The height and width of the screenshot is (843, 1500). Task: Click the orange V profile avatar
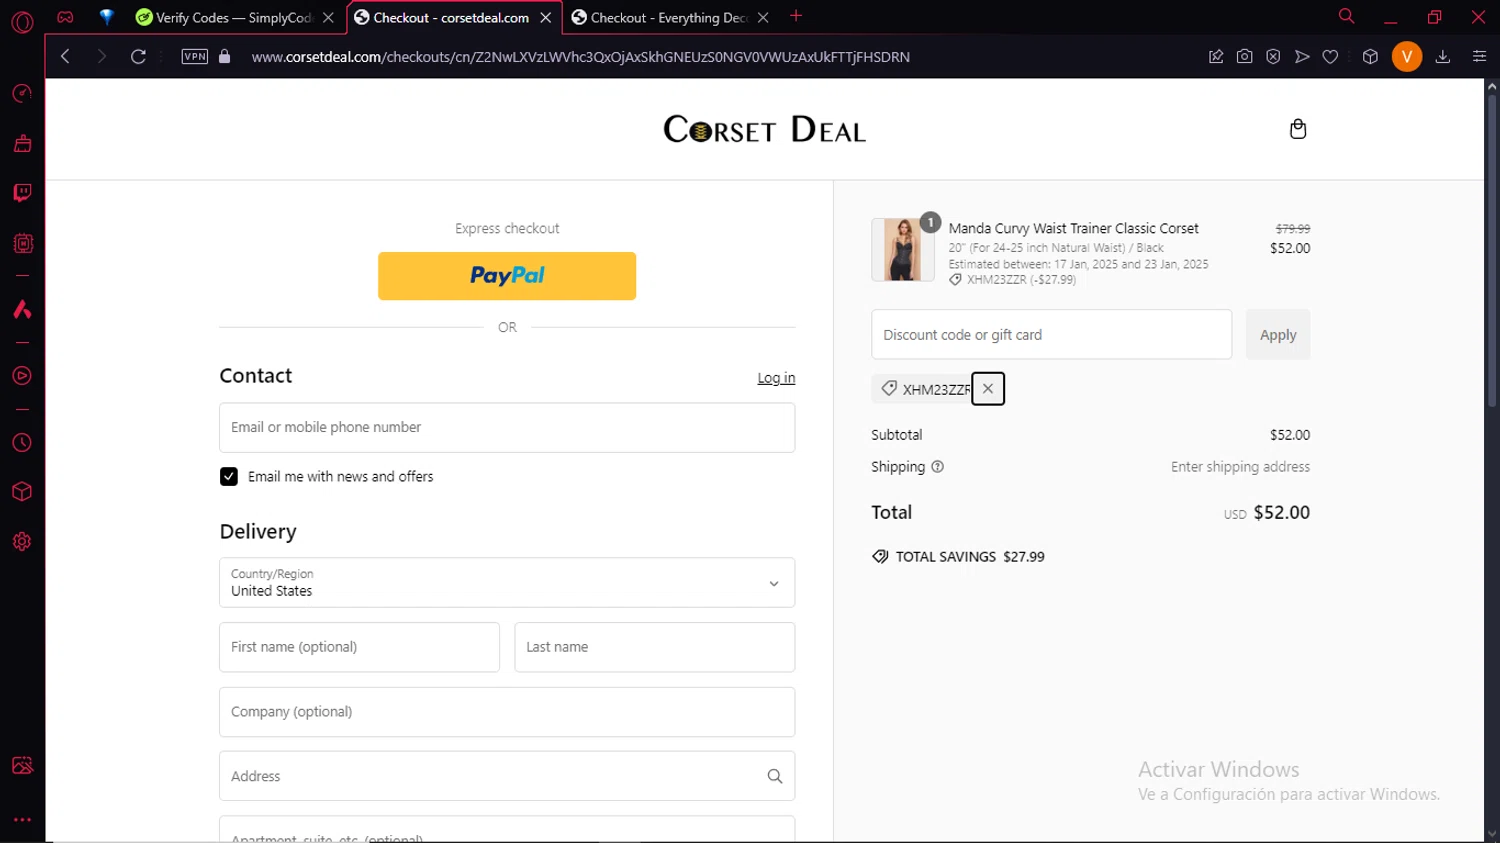(1407, 57)
